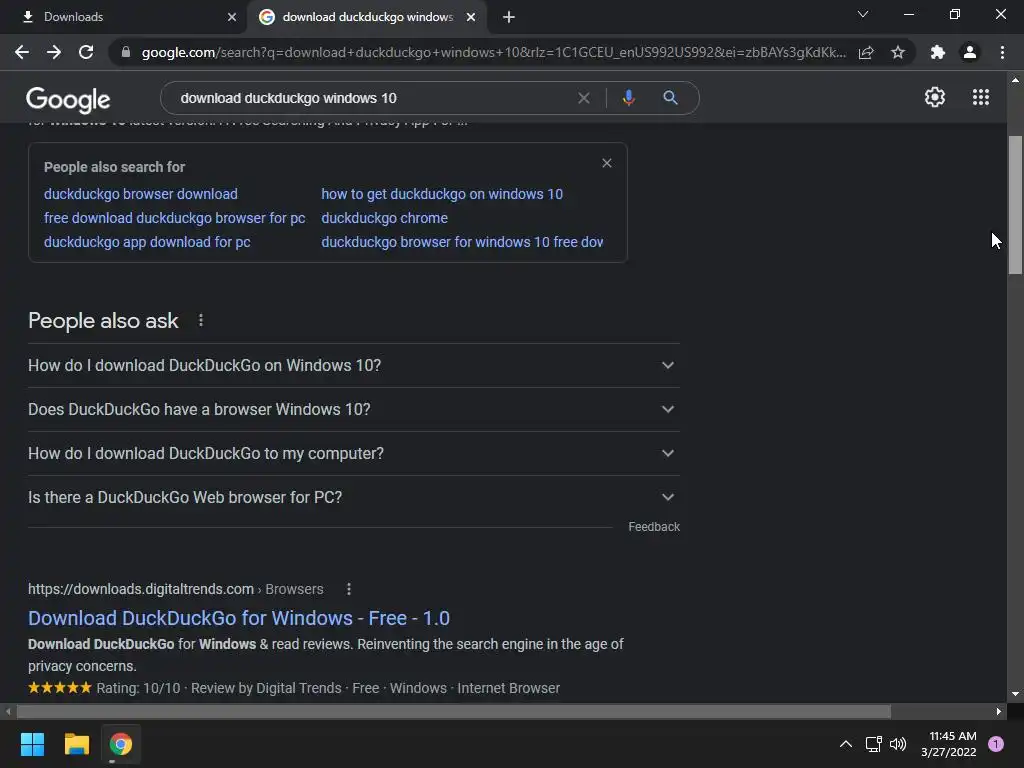Submit search with magnifying glass icon
The width and height of the screenshot is (1024, 768).
pyautogui.click(x=670, y=98)
